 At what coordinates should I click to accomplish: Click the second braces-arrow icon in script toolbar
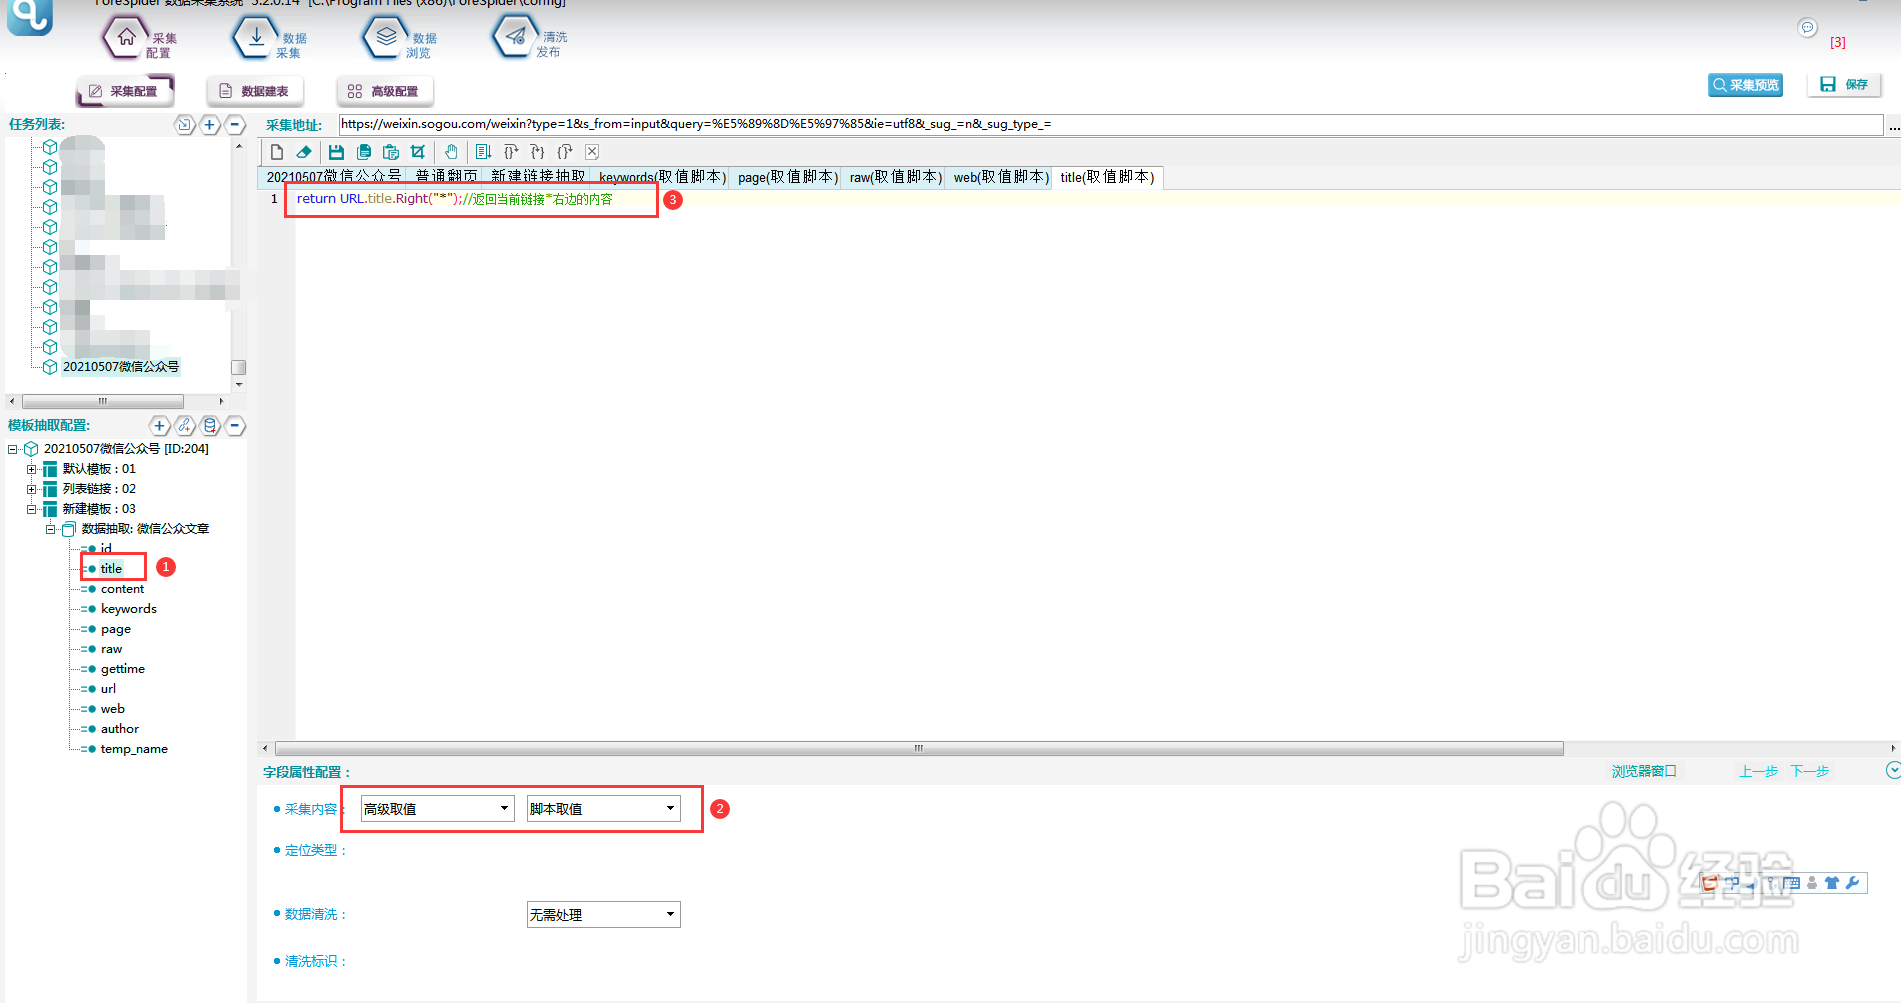coord(538,152)
